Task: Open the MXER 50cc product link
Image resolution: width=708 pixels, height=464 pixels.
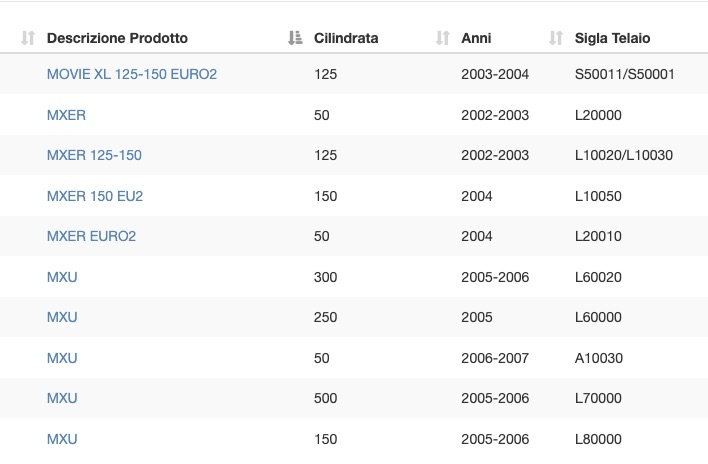Action: point(66,115)
